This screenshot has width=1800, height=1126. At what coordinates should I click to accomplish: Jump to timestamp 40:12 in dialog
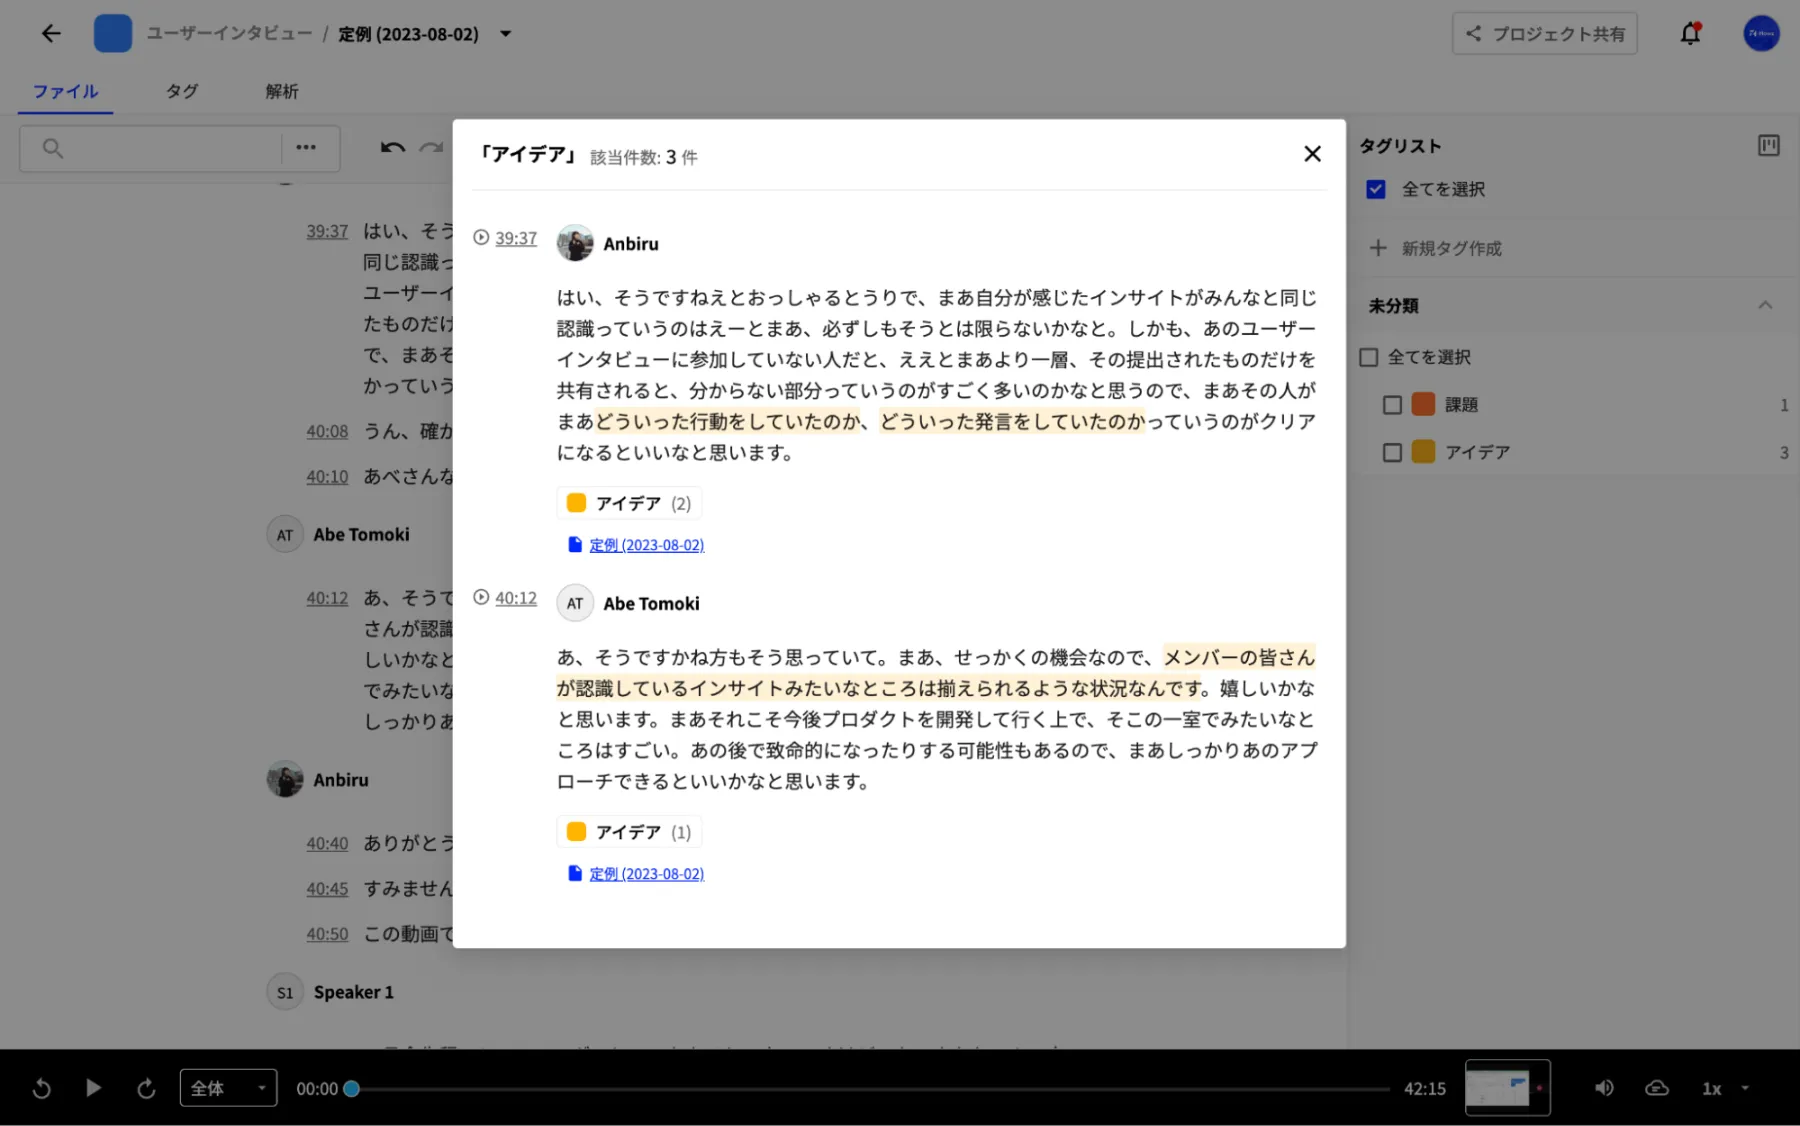pyautogui.click(x=515, y=598)
